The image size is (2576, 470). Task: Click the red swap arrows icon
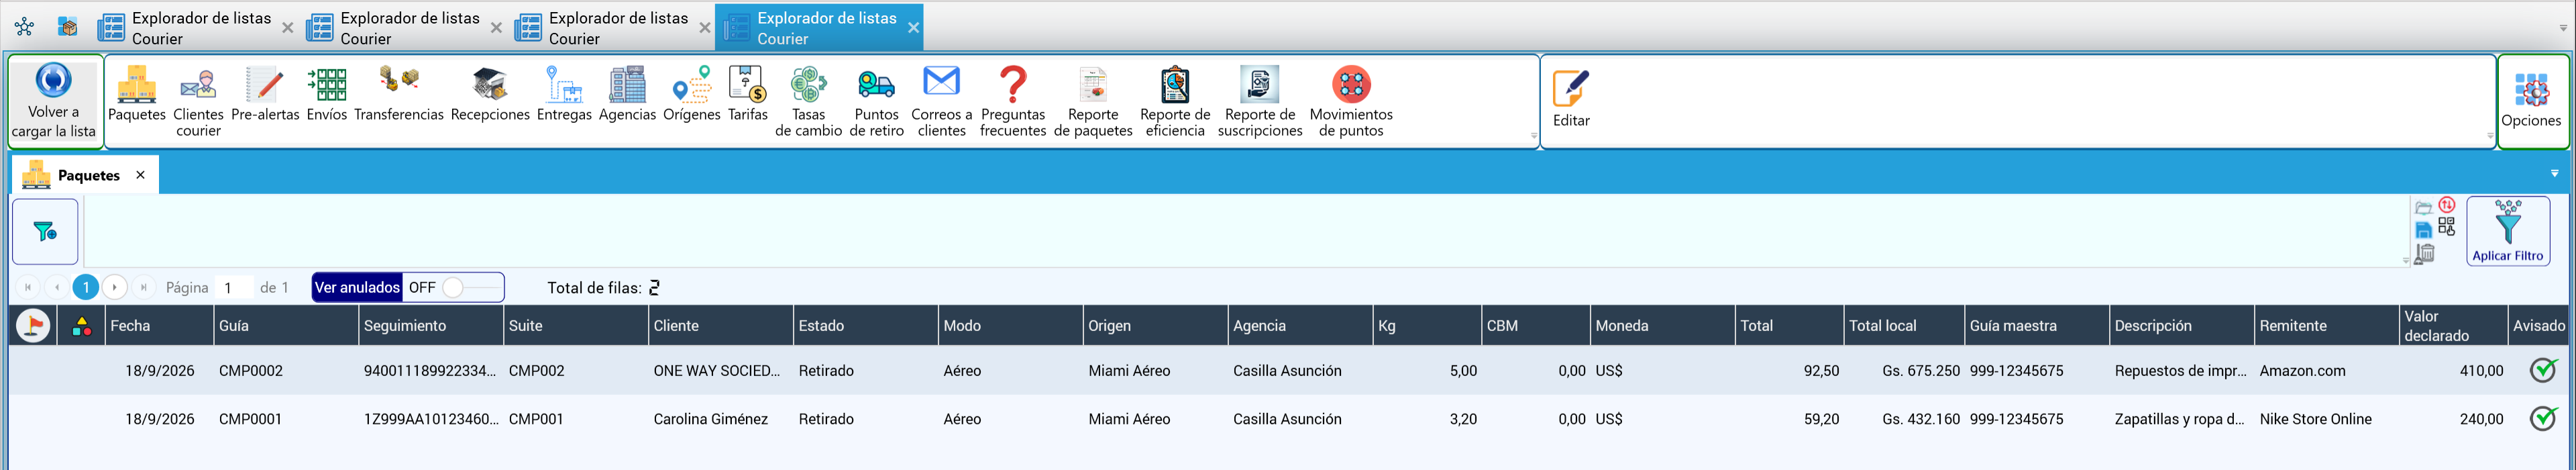[2447, 205]
